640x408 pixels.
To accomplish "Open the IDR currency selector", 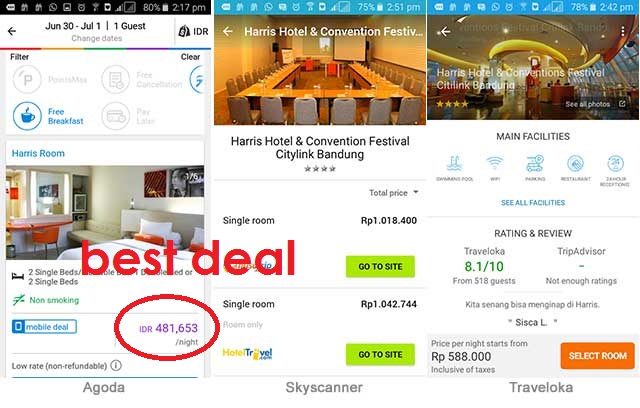I will (x=193, y=31).
